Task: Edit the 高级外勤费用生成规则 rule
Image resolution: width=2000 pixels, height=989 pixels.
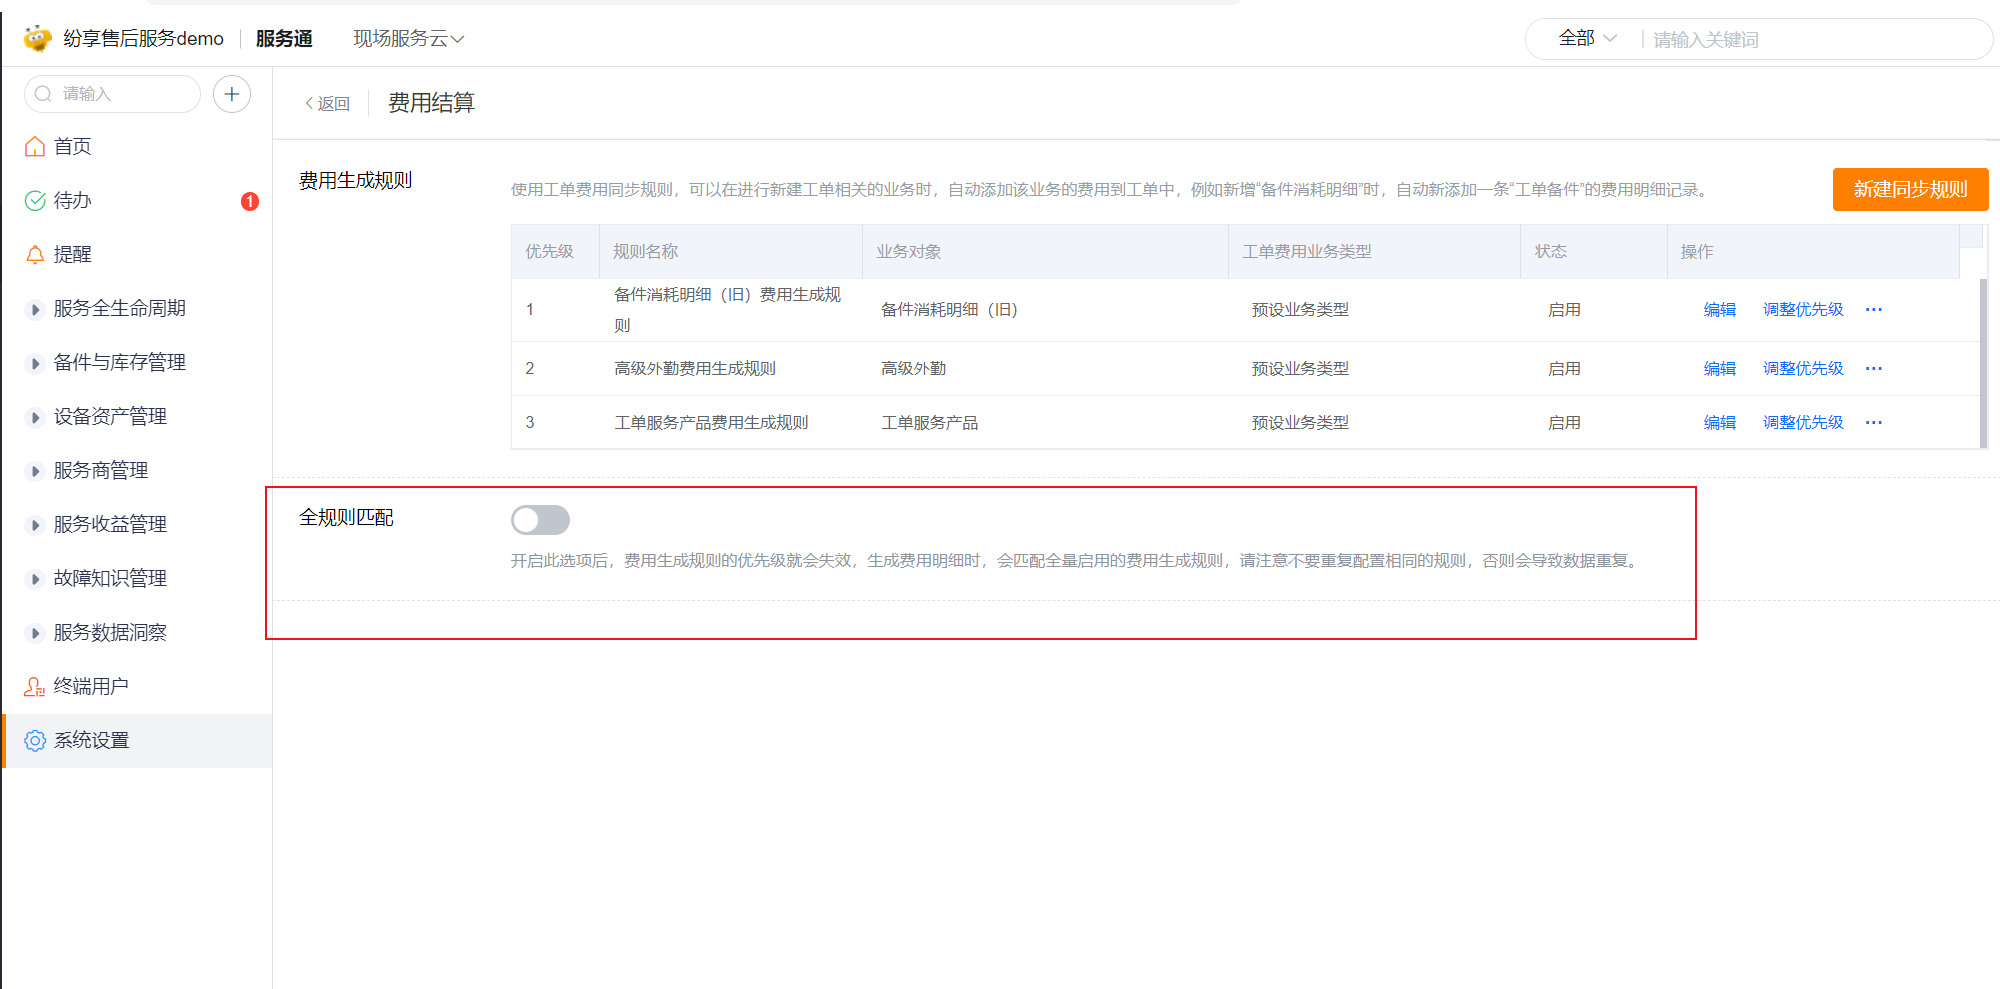Action: [1719, 368]
